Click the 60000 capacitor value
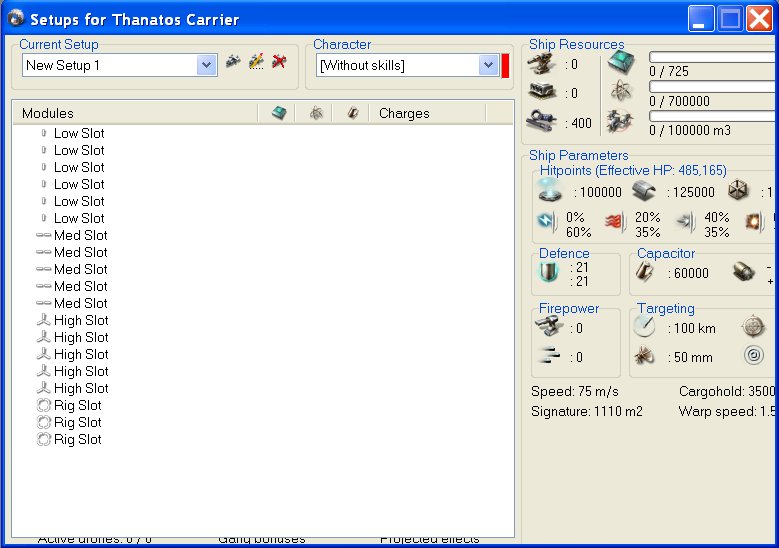 point(691,273)
